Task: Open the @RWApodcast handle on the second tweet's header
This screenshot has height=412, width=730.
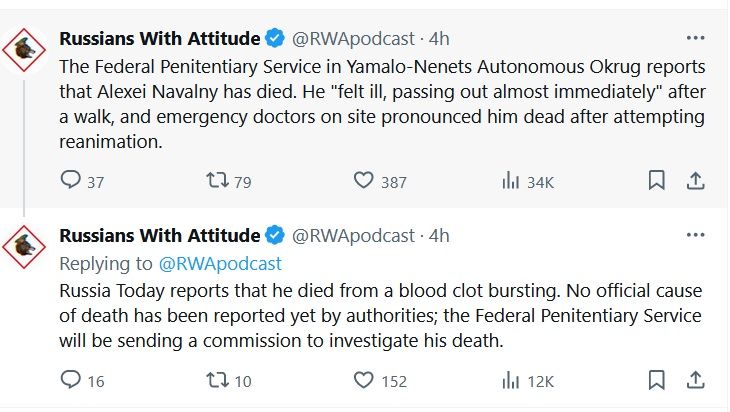Action: click(x=352, y=236)
